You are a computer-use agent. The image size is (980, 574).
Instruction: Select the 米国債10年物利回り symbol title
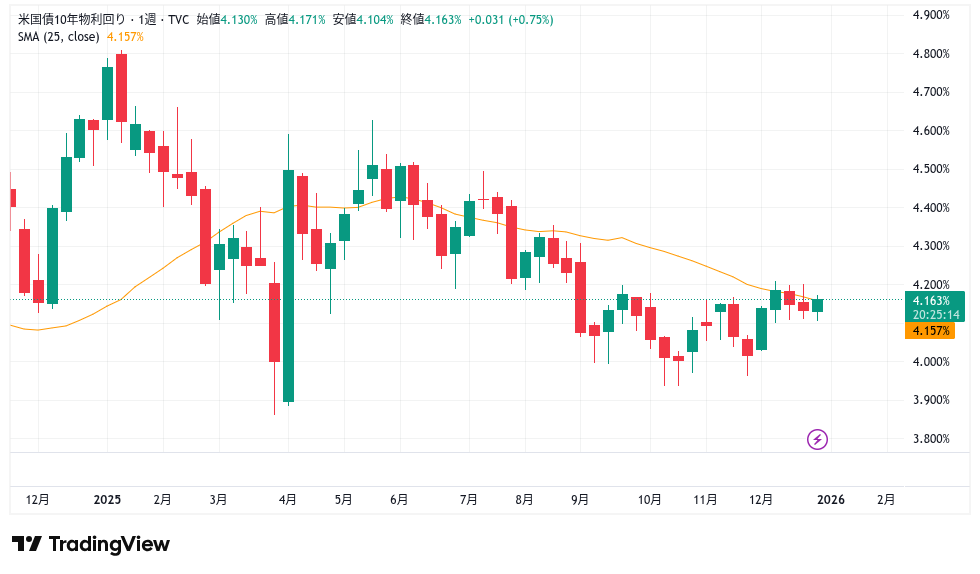coord(76,19)
